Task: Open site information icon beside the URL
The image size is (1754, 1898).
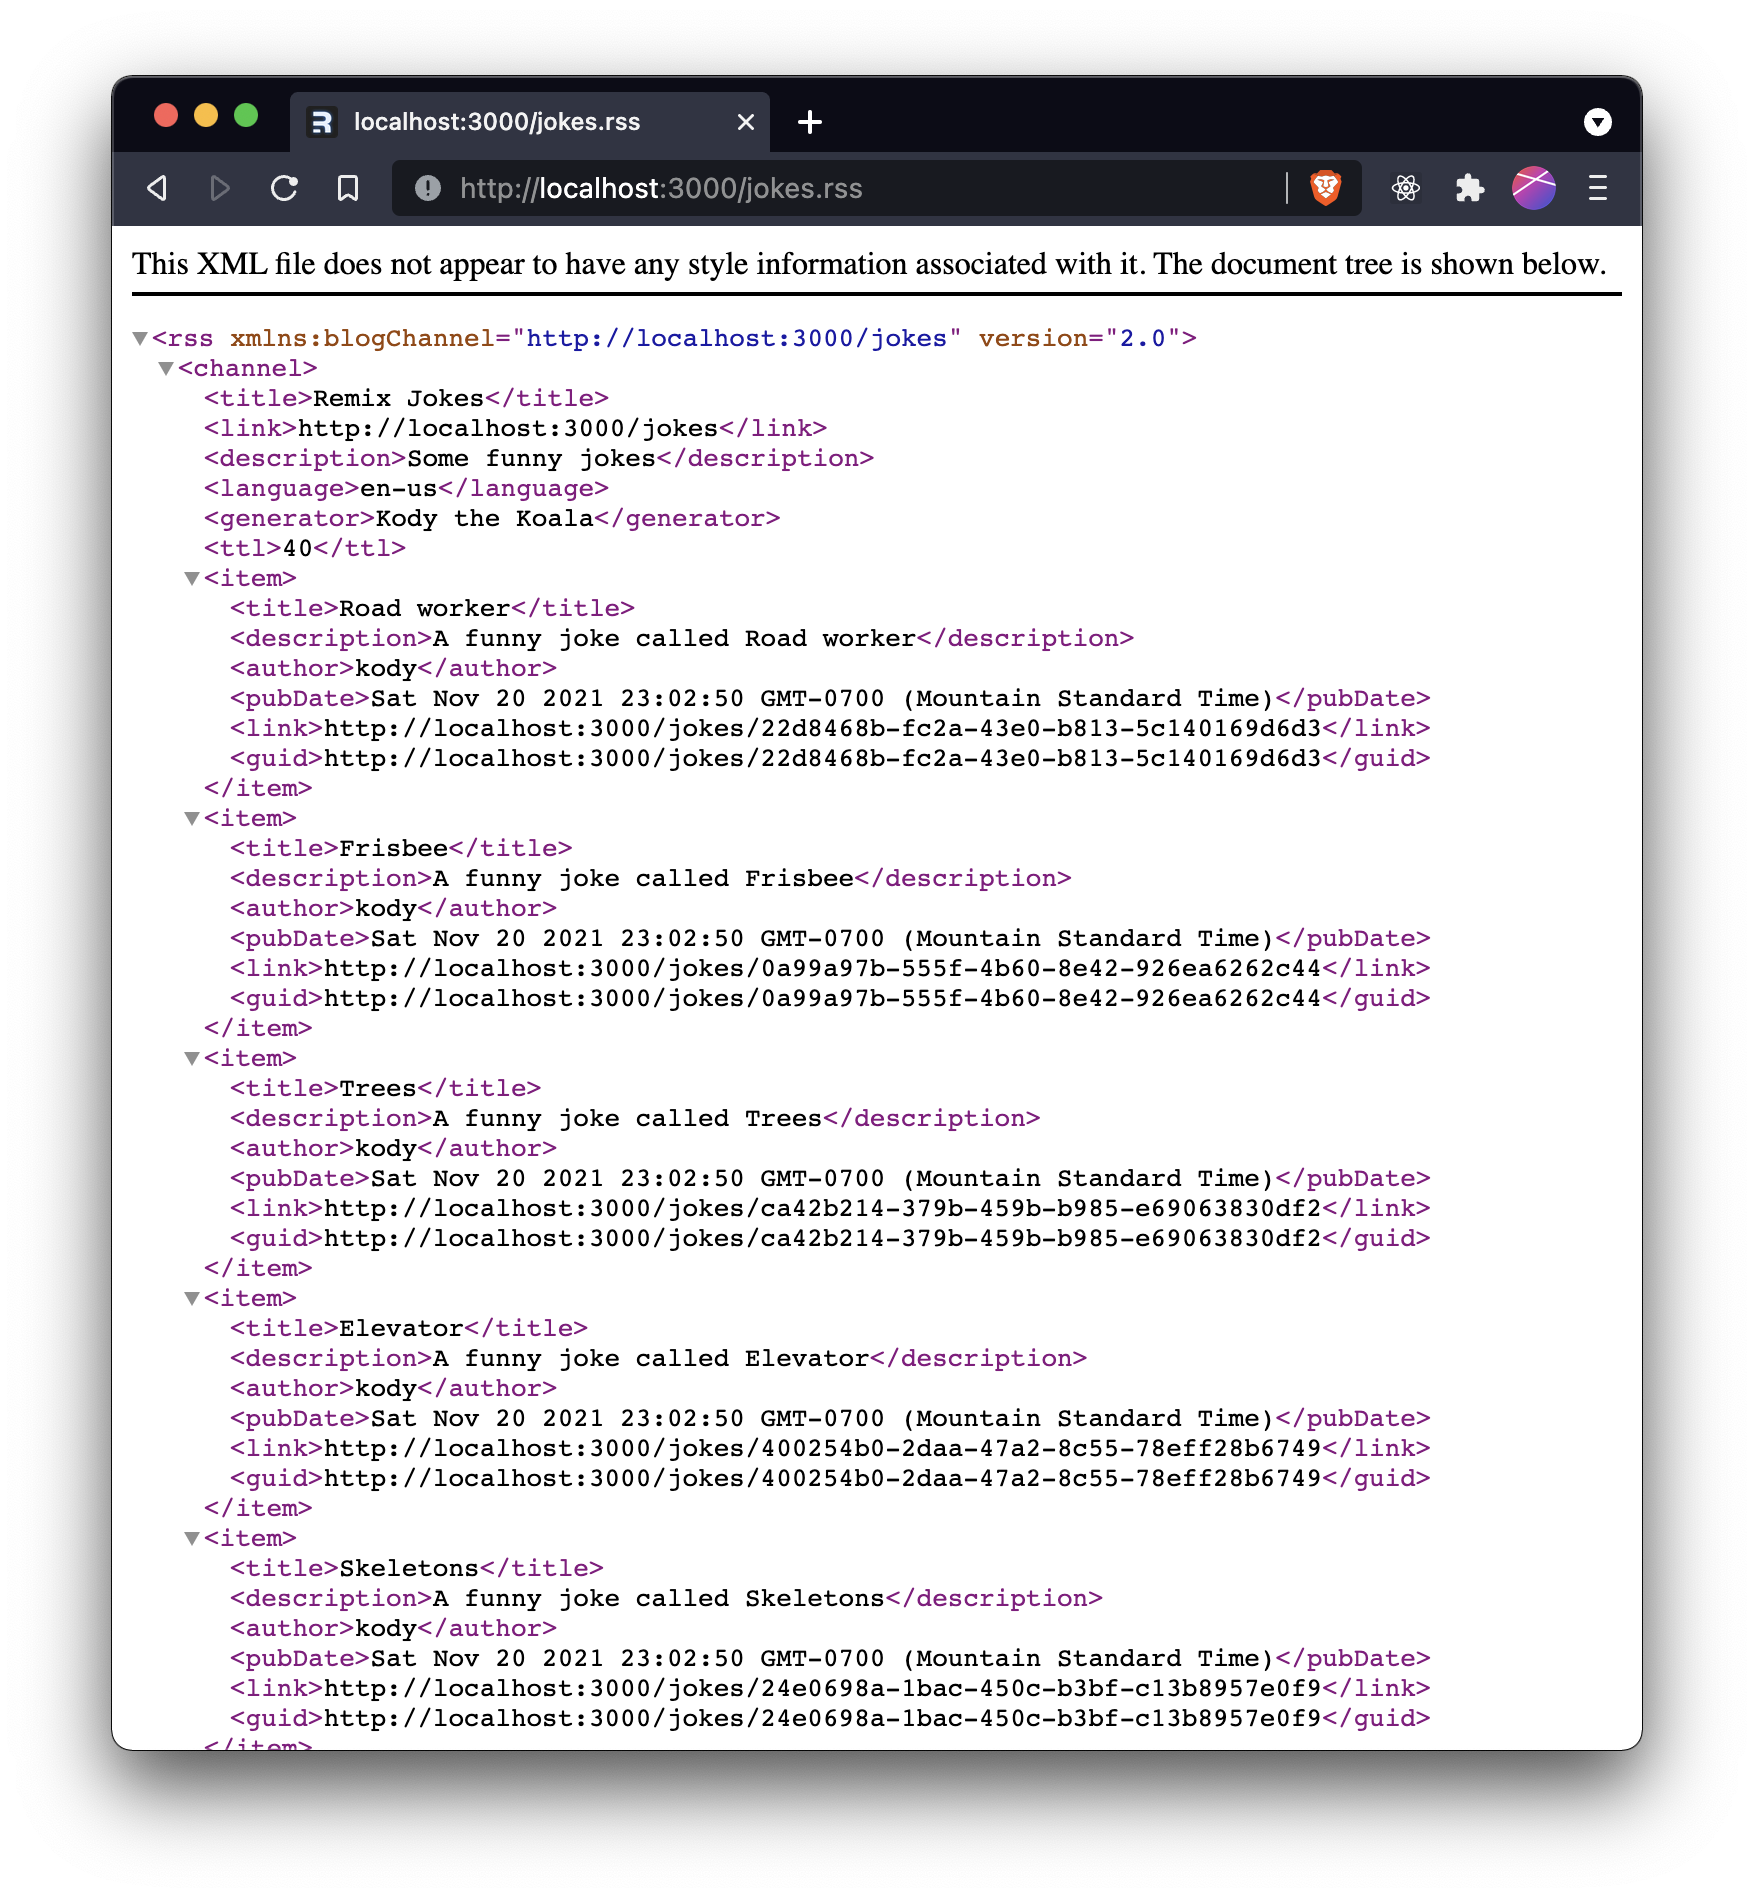Action: 427,188
